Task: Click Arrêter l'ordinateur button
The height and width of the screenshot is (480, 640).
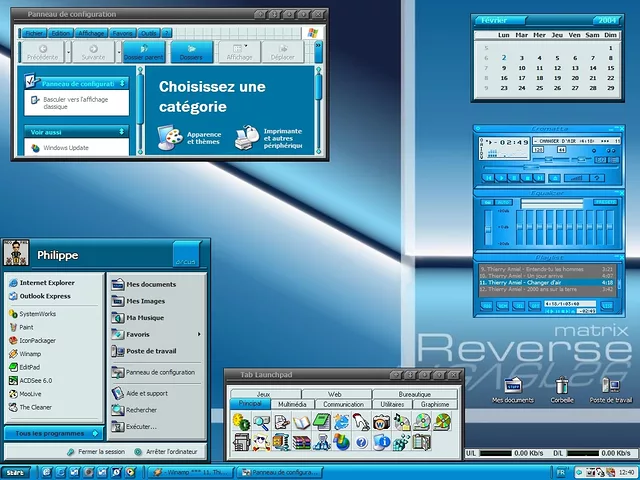Action: [168, 452]
